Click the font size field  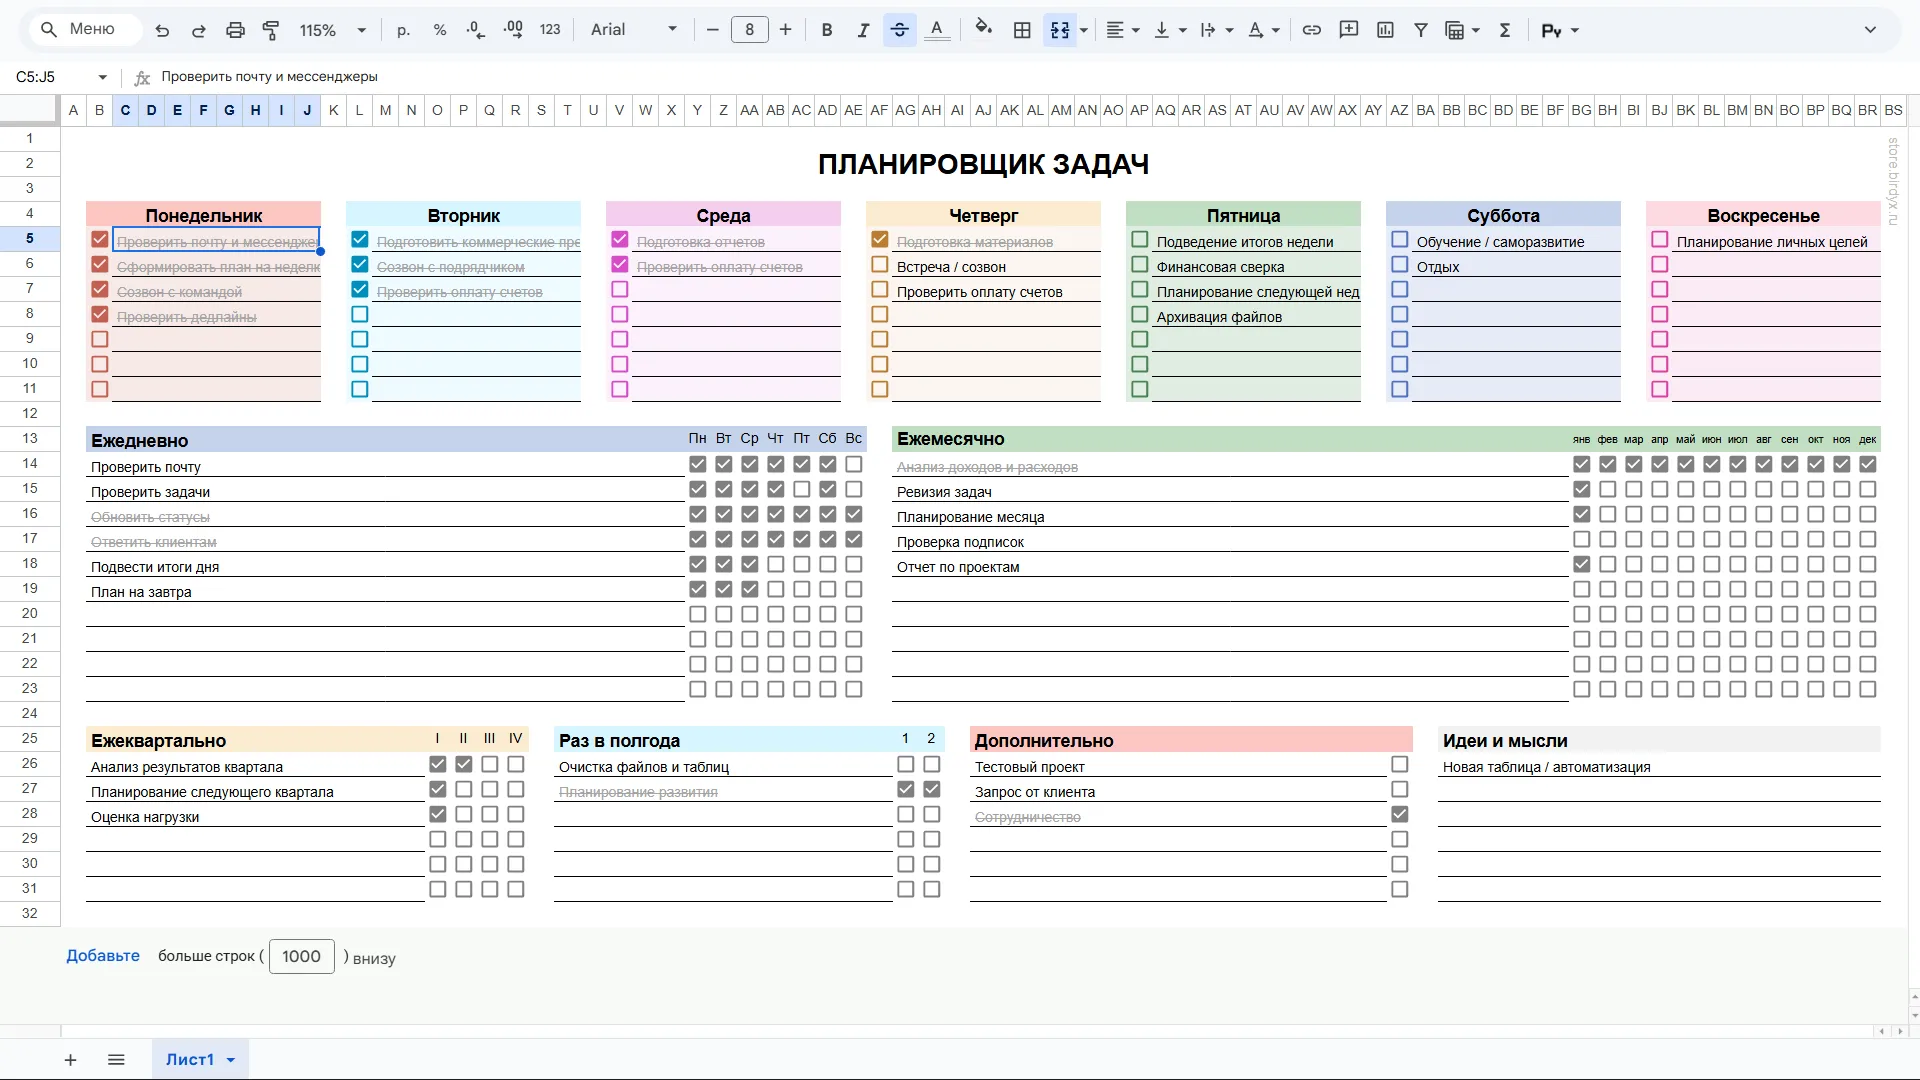[x=749, y=30]
